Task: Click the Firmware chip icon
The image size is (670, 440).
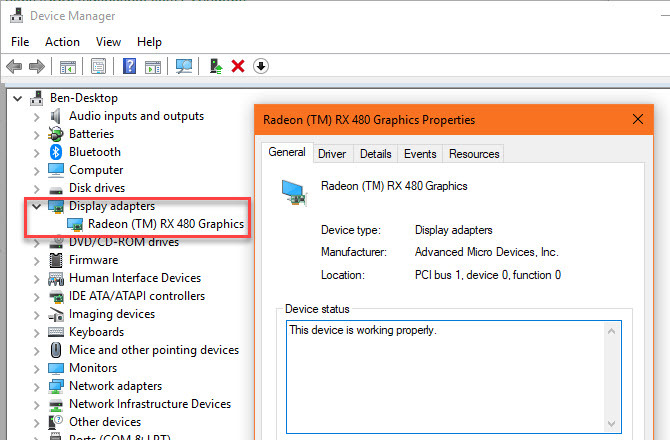Action: click(56, 260)
